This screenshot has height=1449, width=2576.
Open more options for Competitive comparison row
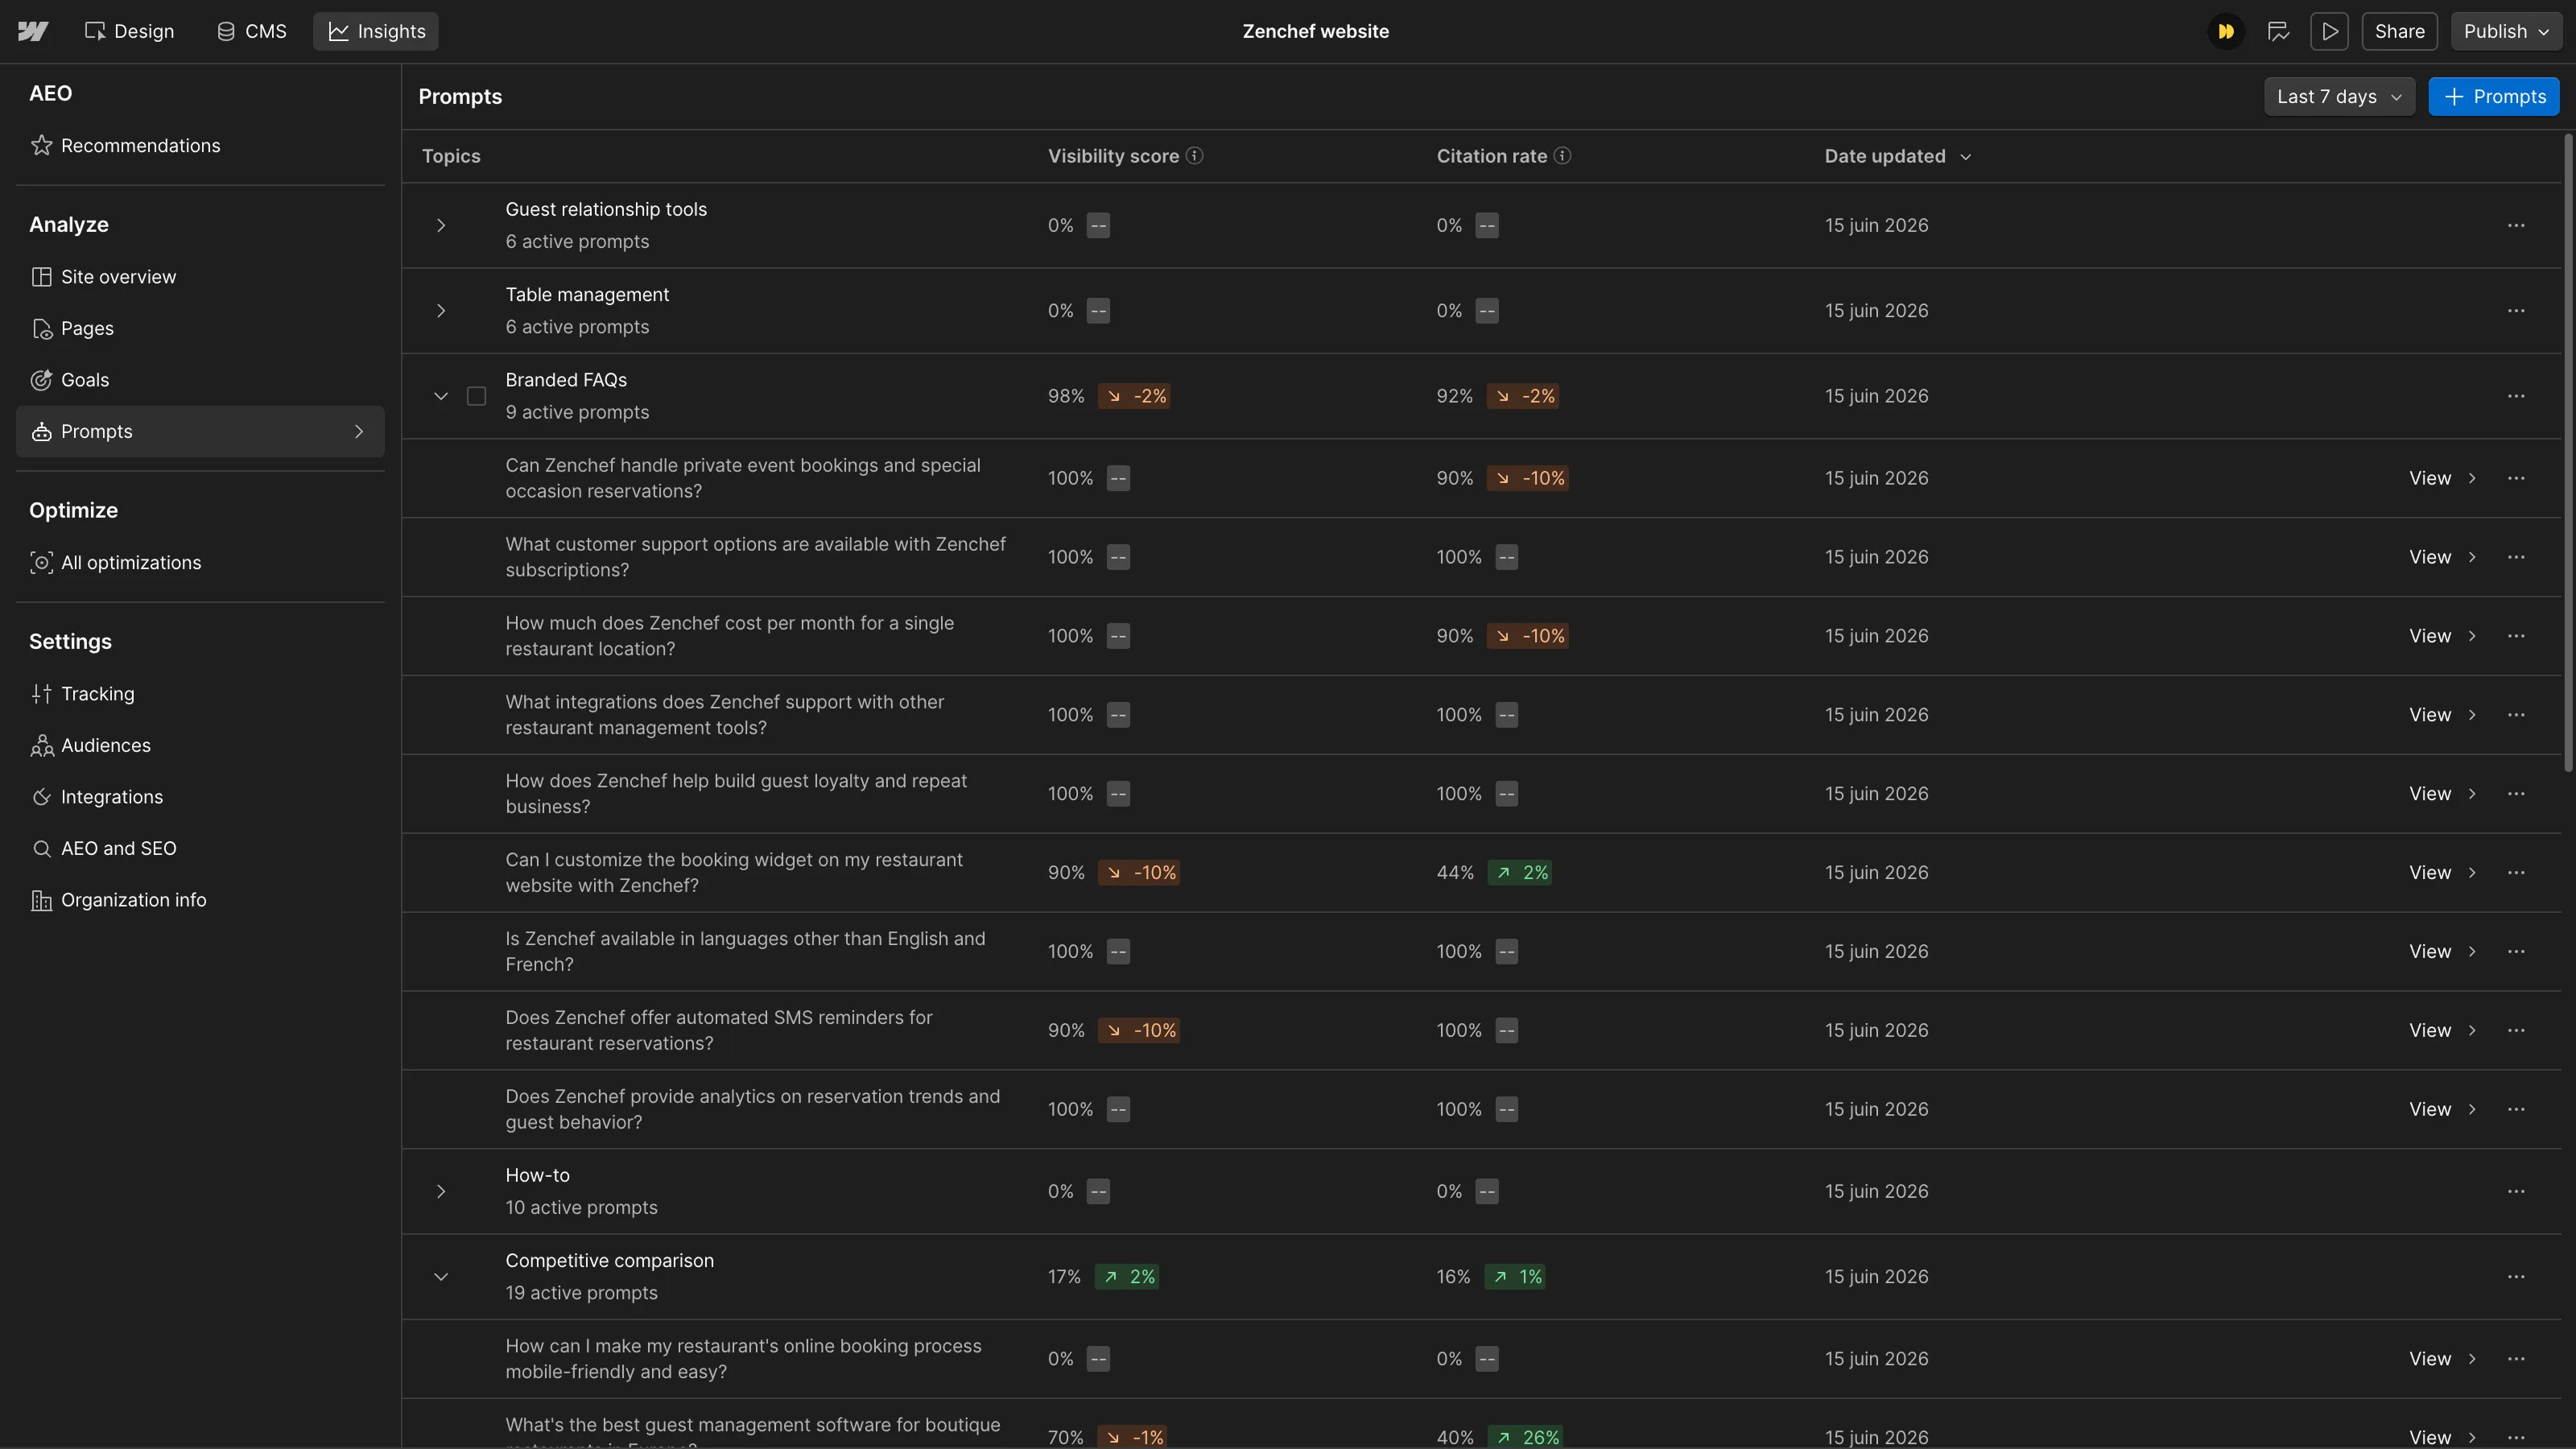click(2516, 1277)
